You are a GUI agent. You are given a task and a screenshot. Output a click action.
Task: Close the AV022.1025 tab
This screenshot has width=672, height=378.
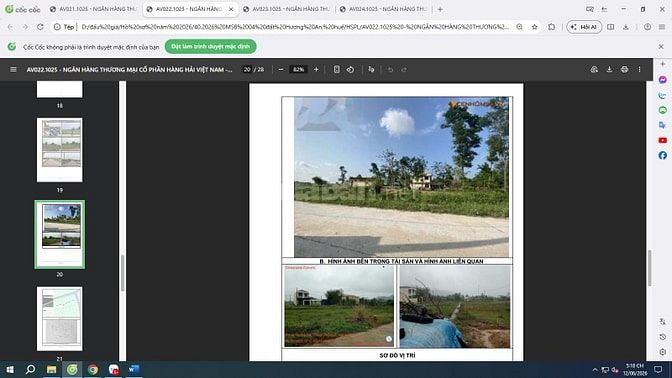(x=231, y=9)
